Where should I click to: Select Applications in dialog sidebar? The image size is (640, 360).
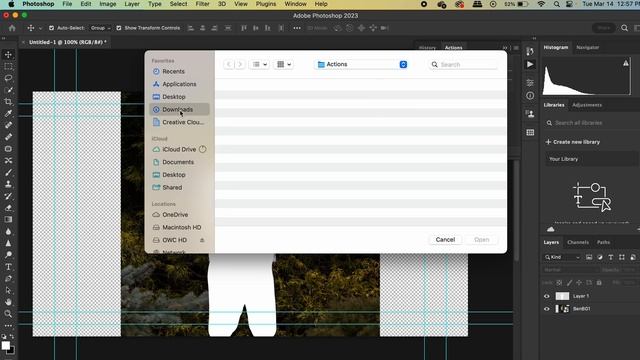tap(180, 84)
